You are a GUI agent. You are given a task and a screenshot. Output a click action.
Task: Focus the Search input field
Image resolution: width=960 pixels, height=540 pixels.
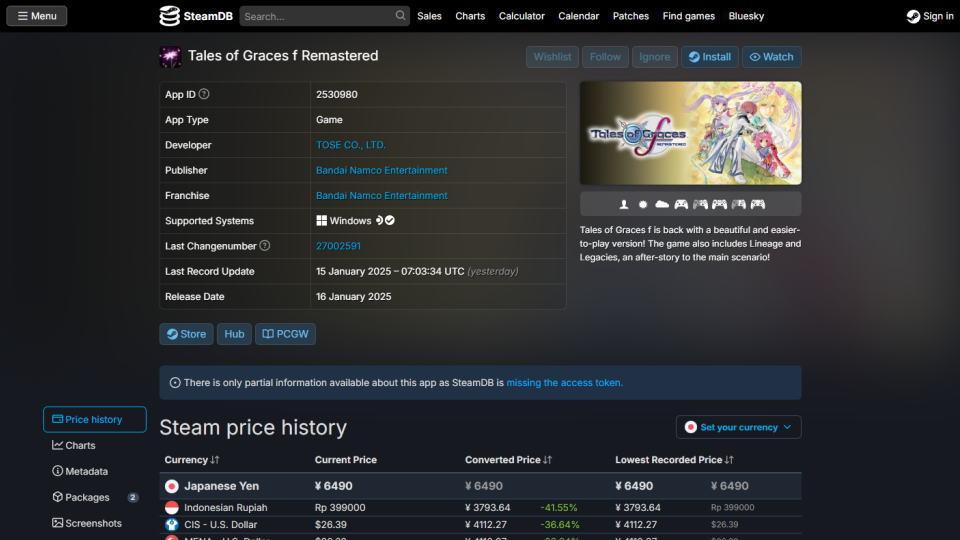point(317,16)
